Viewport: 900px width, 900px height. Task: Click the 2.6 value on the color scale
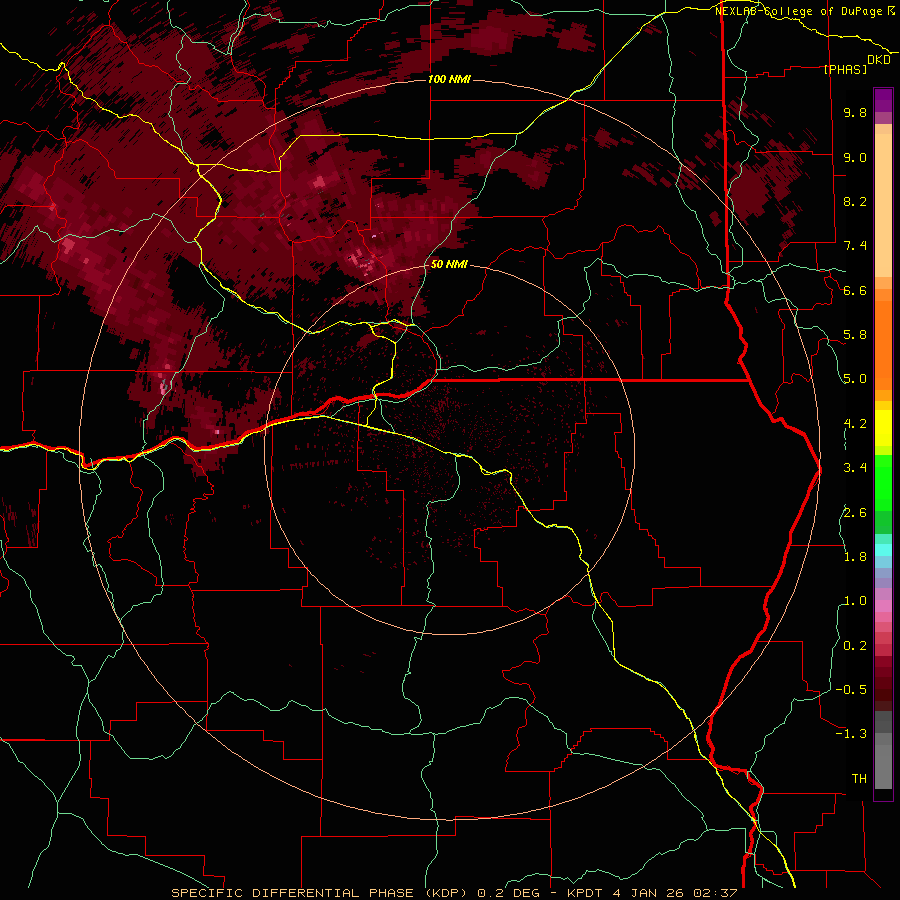click(x=855, y=512)
